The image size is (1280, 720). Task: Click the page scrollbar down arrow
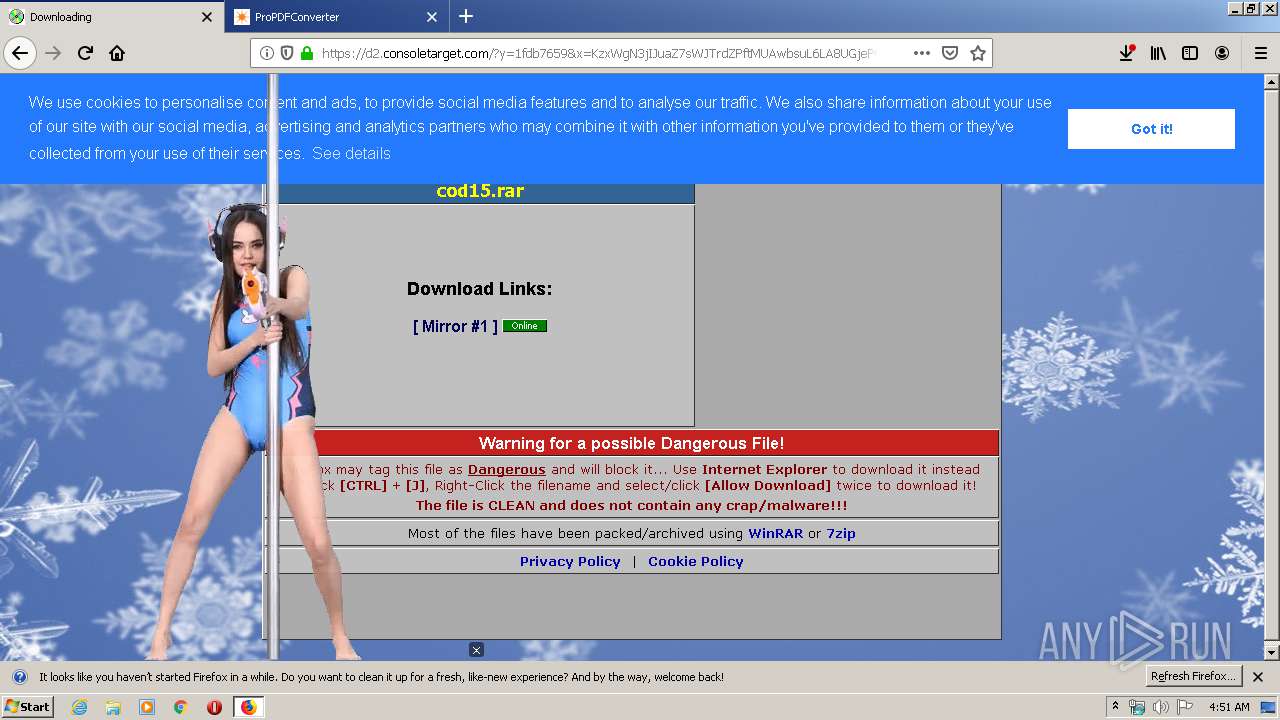[1272, 653]
